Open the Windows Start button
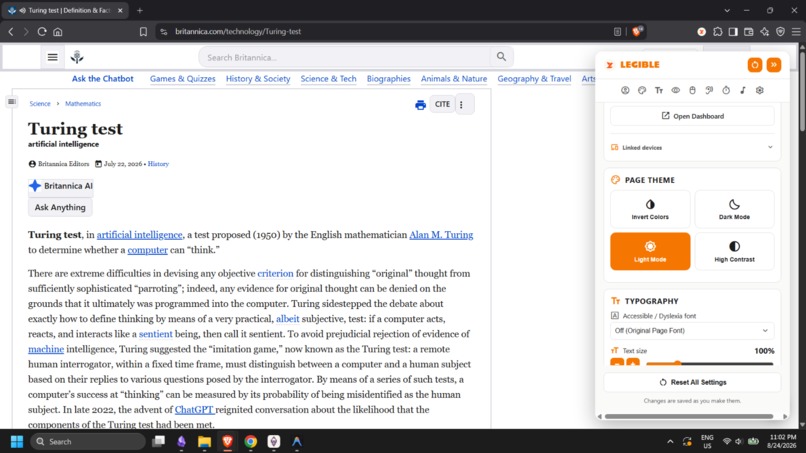Screen dimensions: 806x453 click(17, 441)
